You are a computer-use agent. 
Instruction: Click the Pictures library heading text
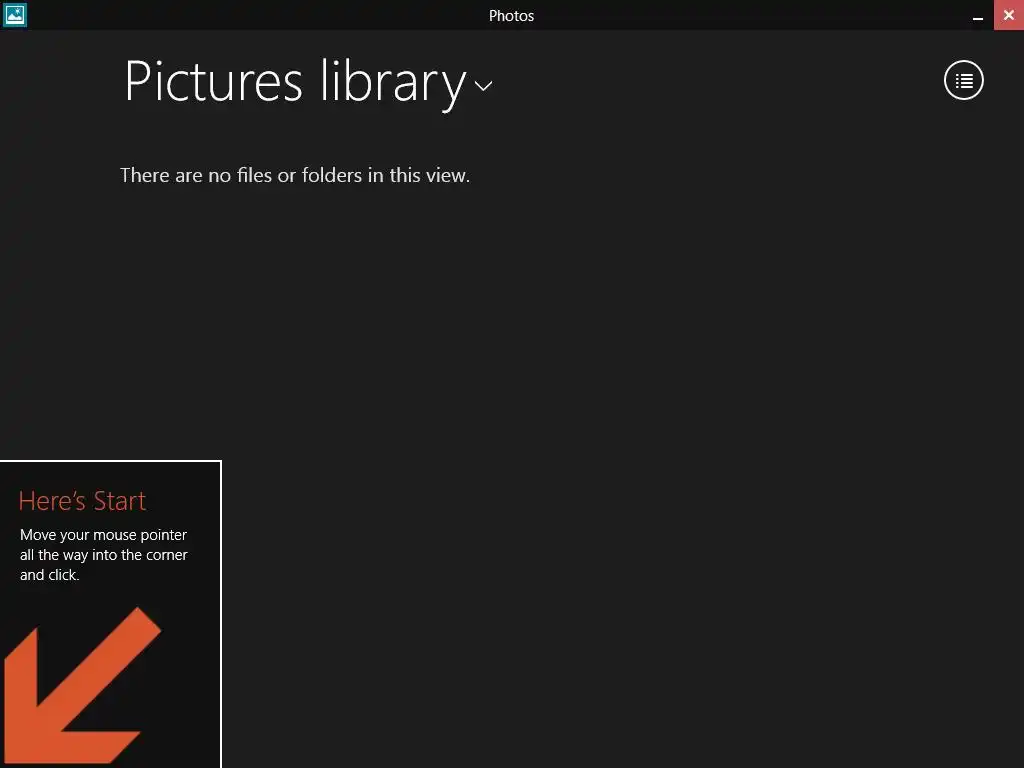tap(294, 82)
